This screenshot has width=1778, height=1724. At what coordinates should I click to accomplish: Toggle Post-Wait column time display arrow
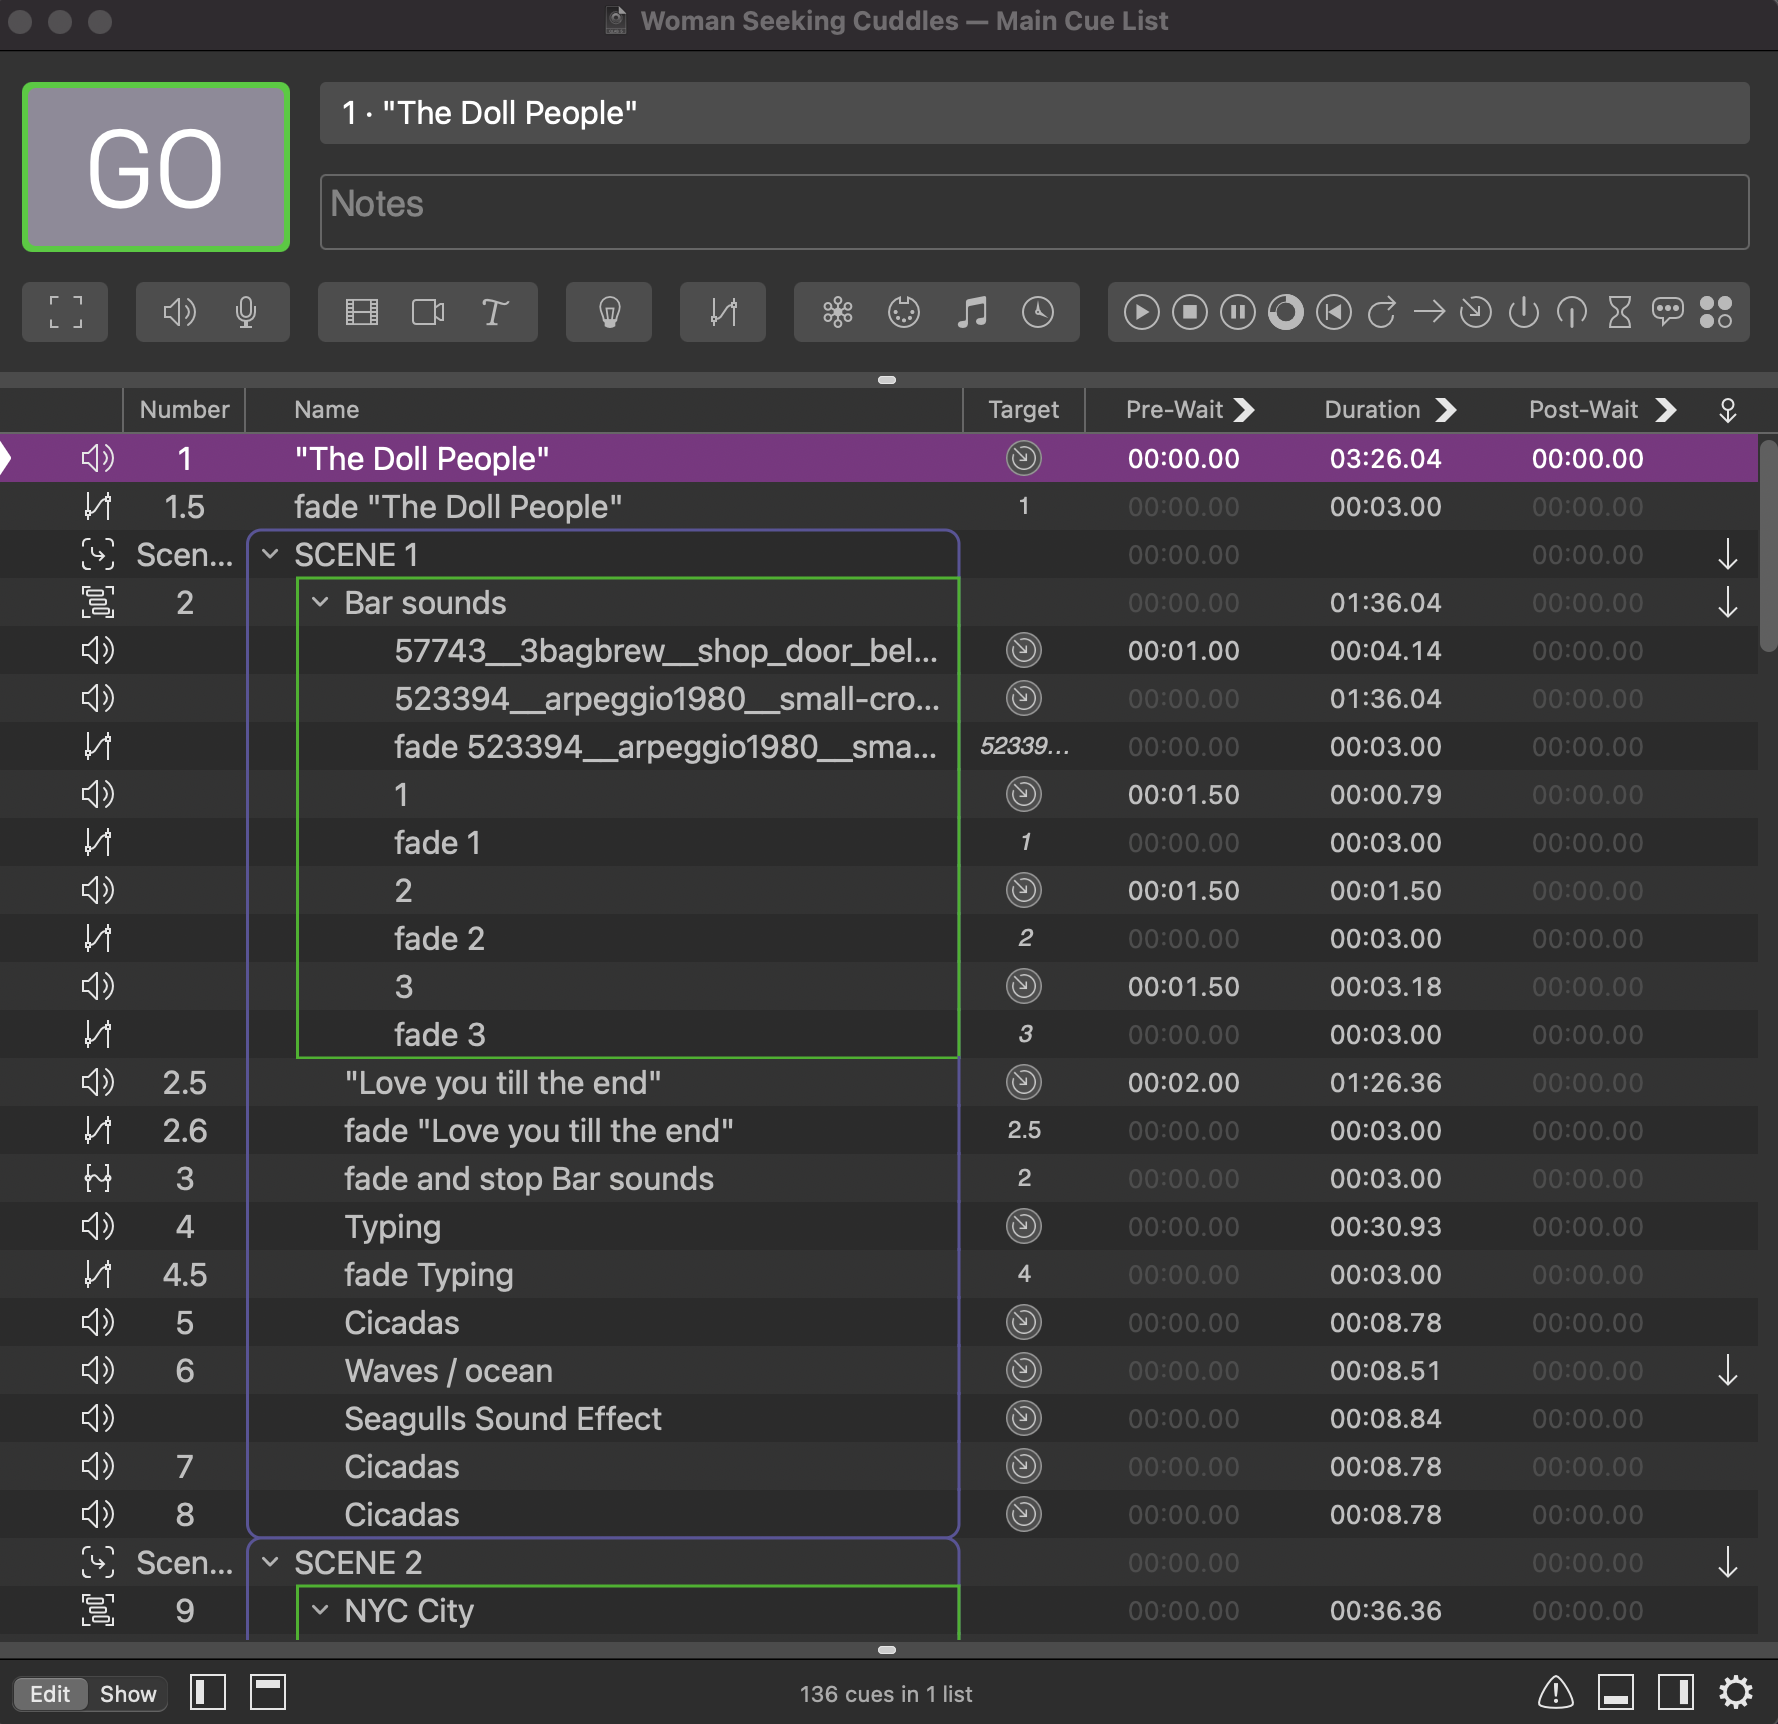1666,410
